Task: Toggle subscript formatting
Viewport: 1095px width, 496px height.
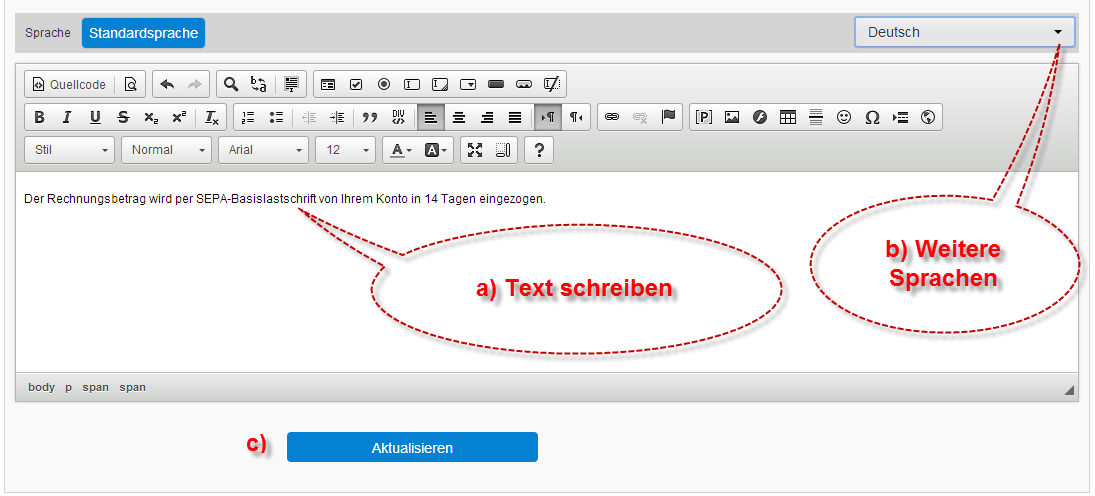Action: tap(151, 117)
